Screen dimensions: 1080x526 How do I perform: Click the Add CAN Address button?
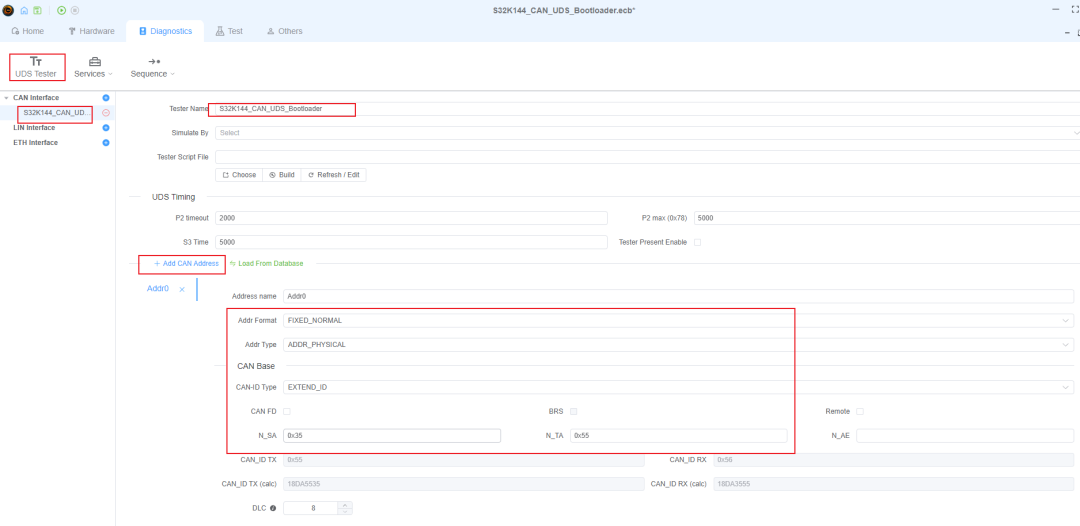(x=186, y=263)
